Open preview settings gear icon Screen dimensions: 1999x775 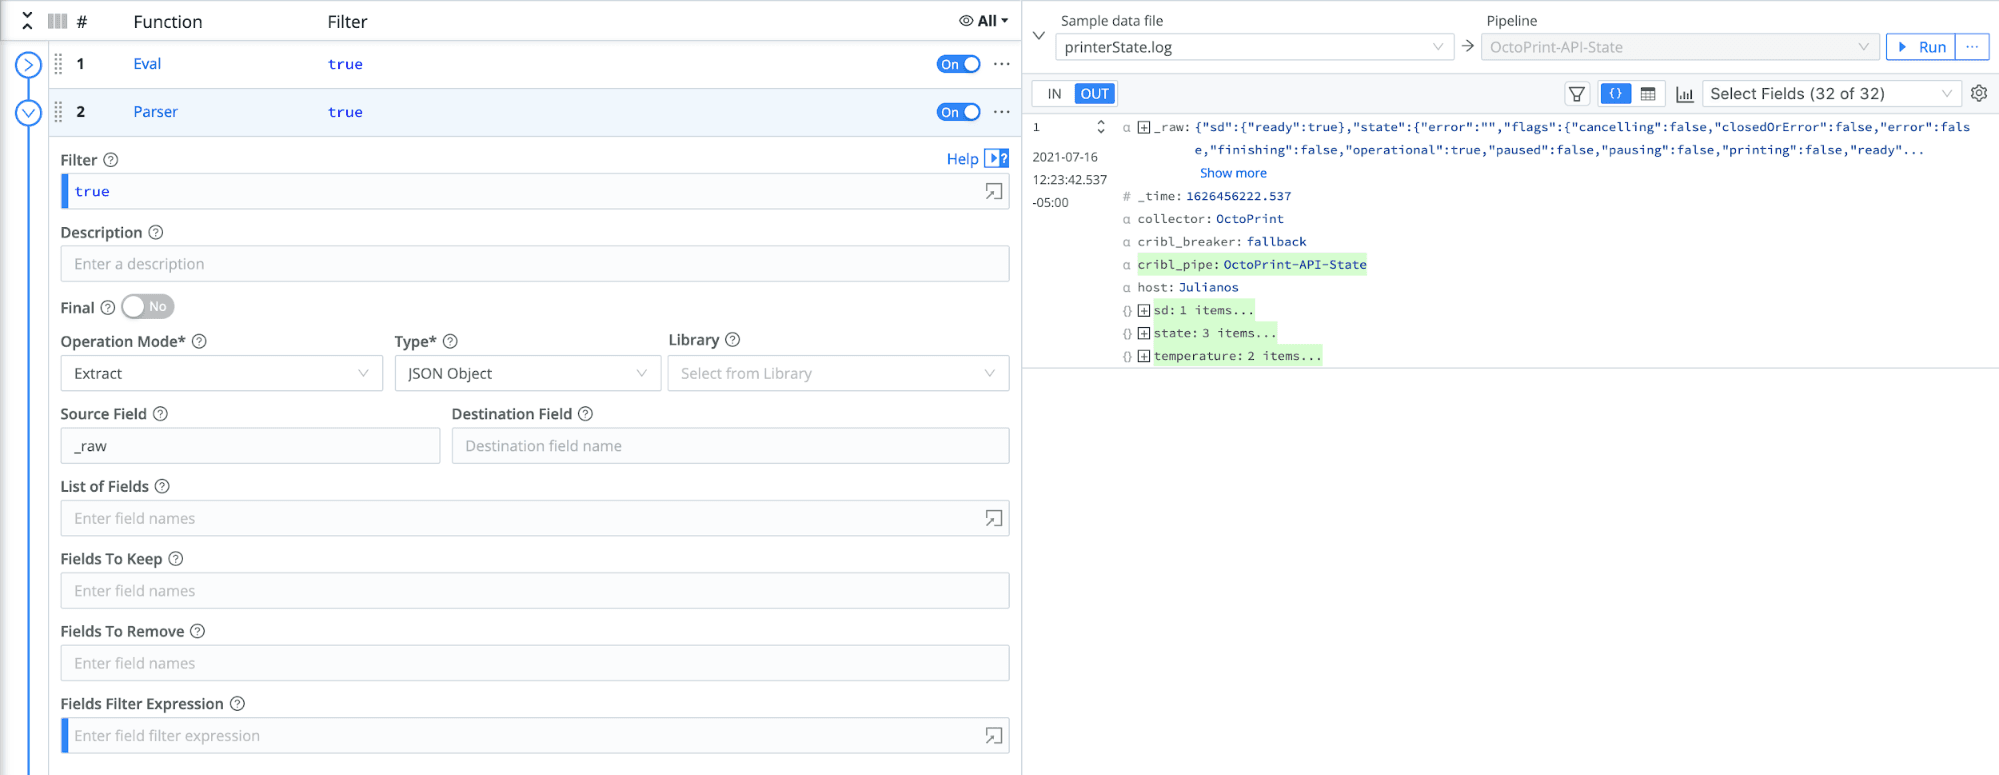tap(1978, 93)
